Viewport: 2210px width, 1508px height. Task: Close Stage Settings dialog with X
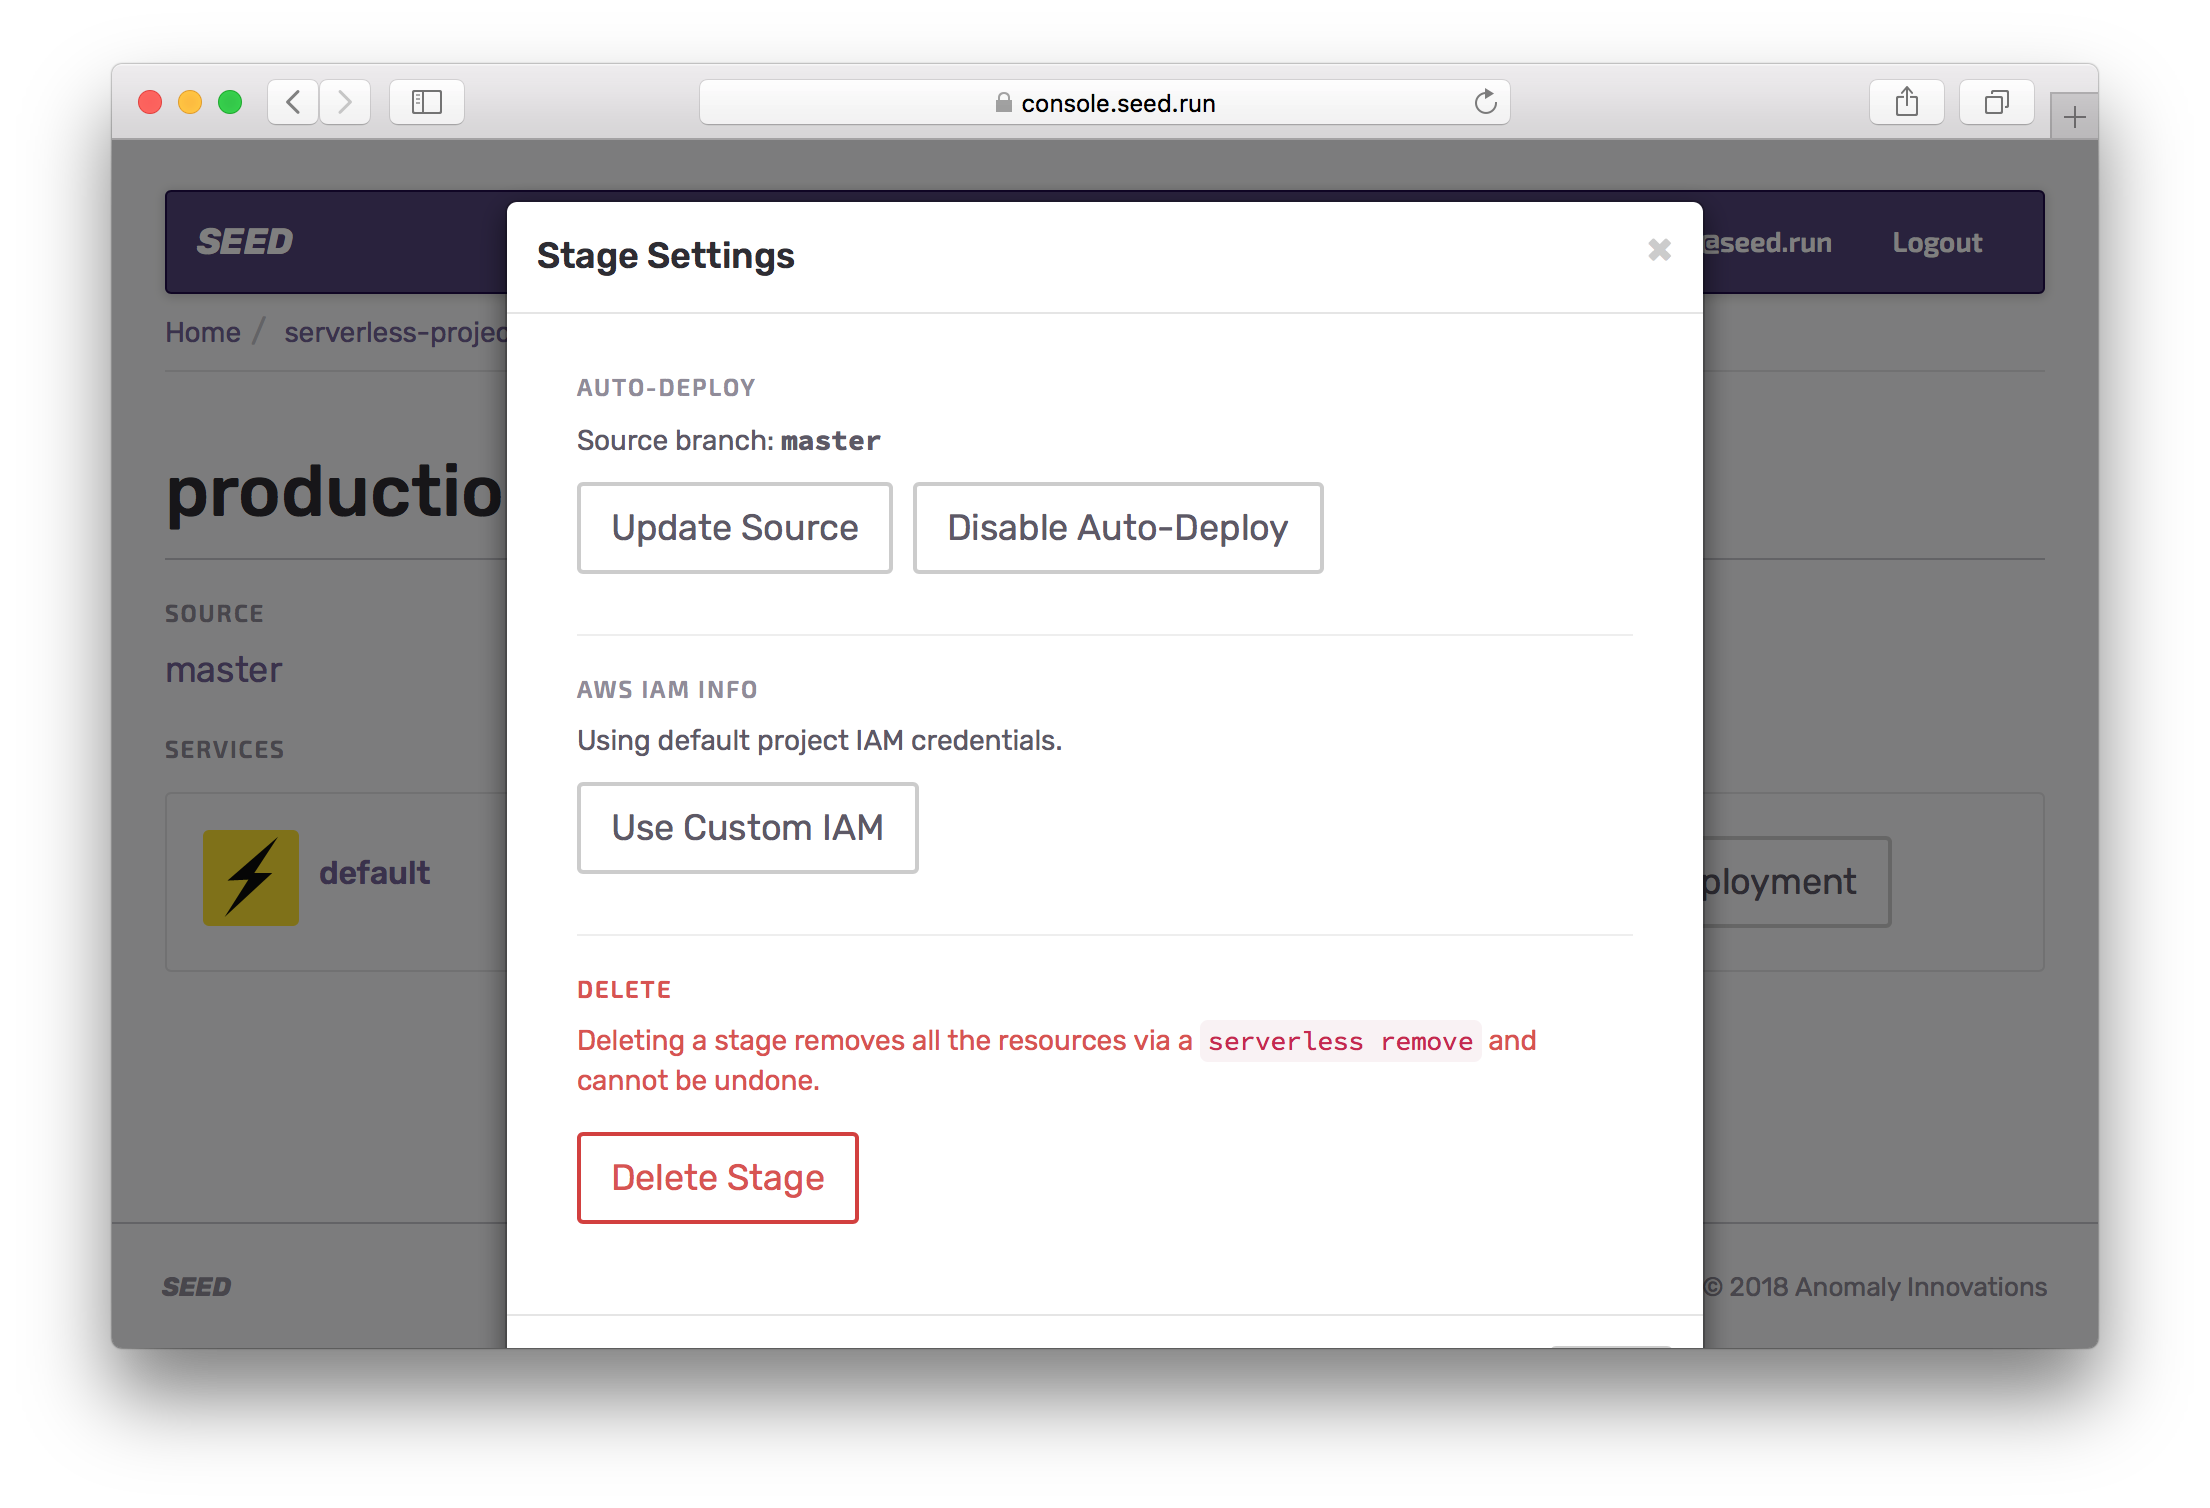tap(1659, 250)
